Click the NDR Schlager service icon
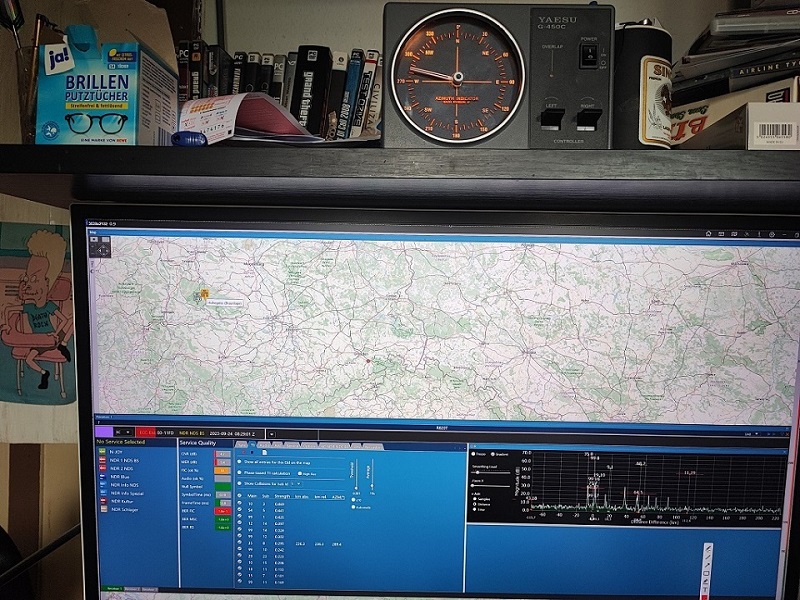This screenshot has width=800, height=600. point(102,510)
